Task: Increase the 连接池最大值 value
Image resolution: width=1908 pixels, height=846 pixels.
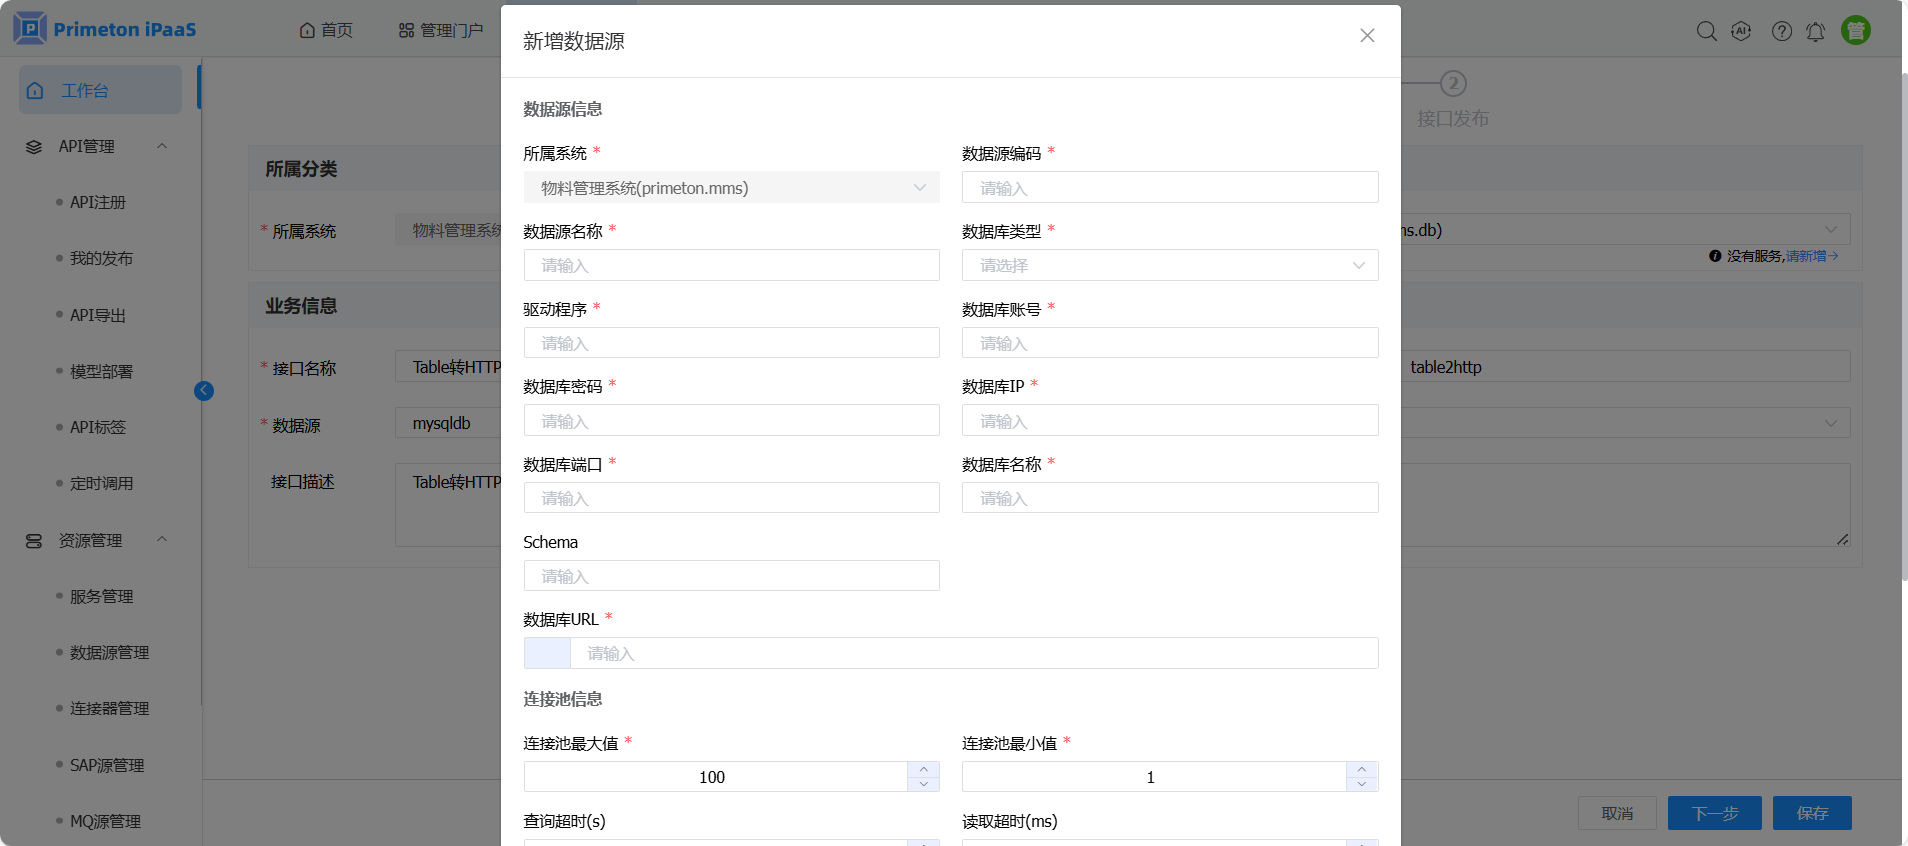Action: tap(923, 770)
